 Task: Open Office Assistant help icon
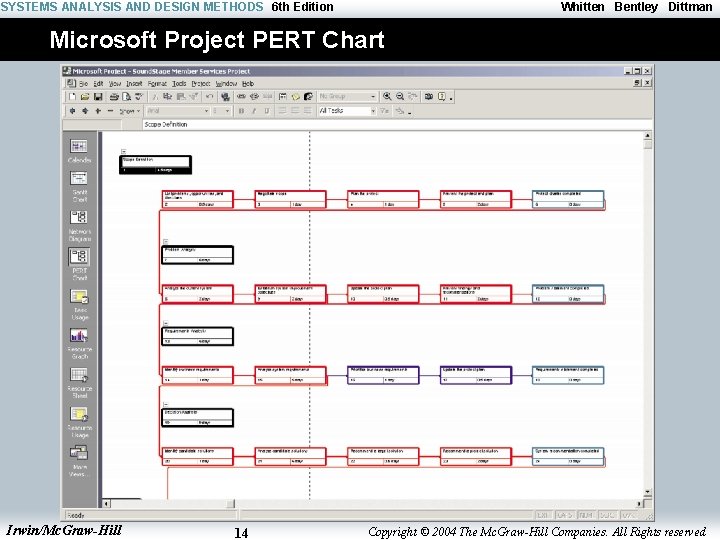[x=441, y=96]
